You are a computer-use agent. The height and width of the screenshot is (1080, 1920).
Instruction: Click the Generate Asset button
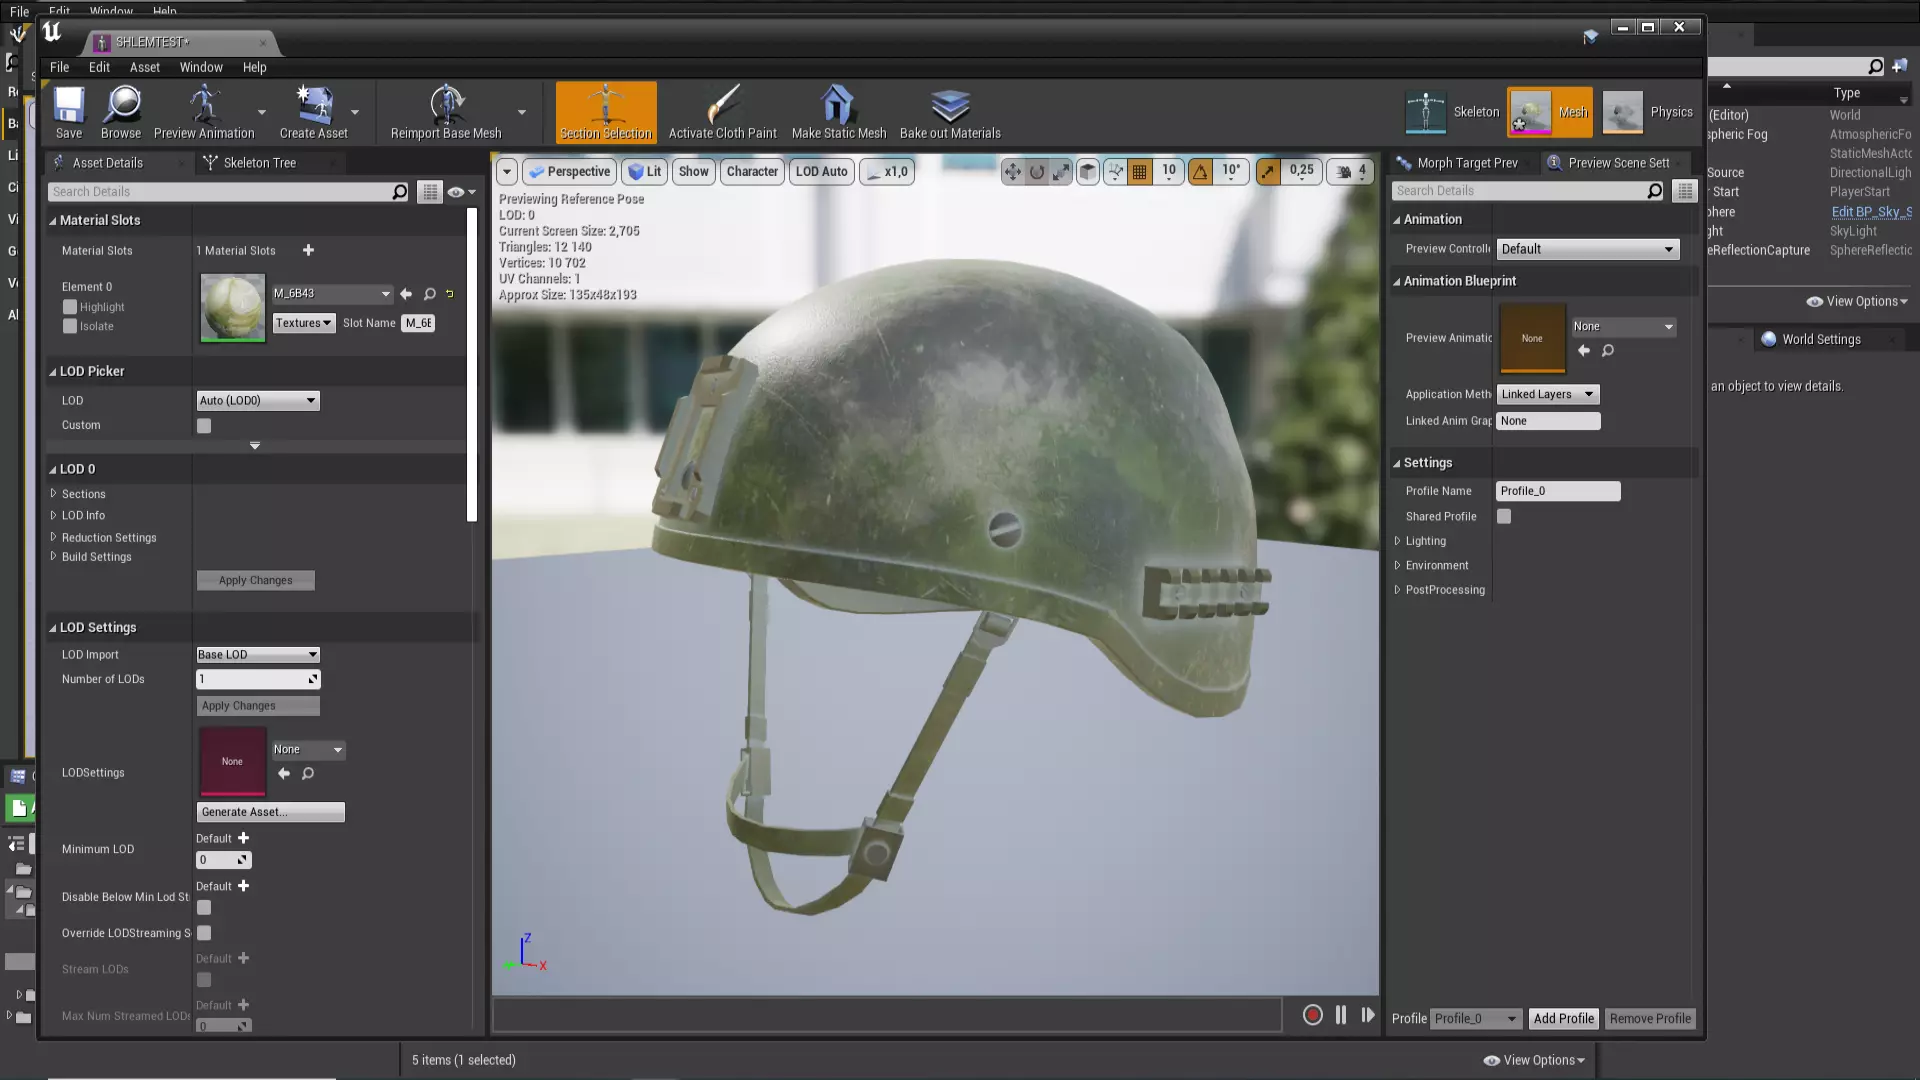click(270, 812)
